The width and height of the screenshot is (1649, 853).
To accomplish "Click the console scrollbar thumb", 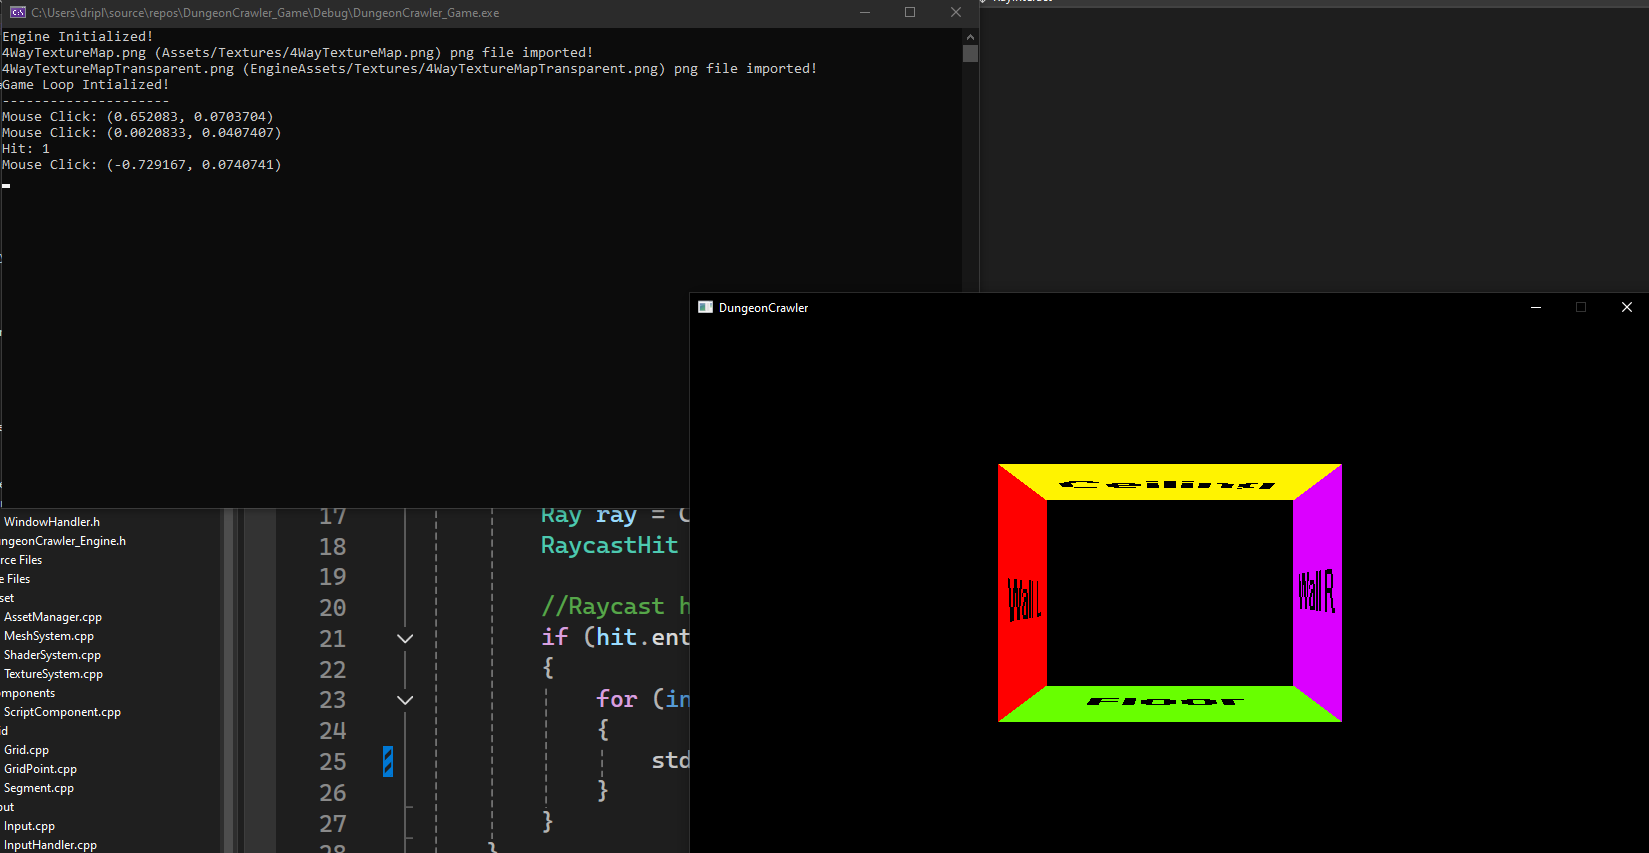I will pyautogui.click(x=970, y=53).
